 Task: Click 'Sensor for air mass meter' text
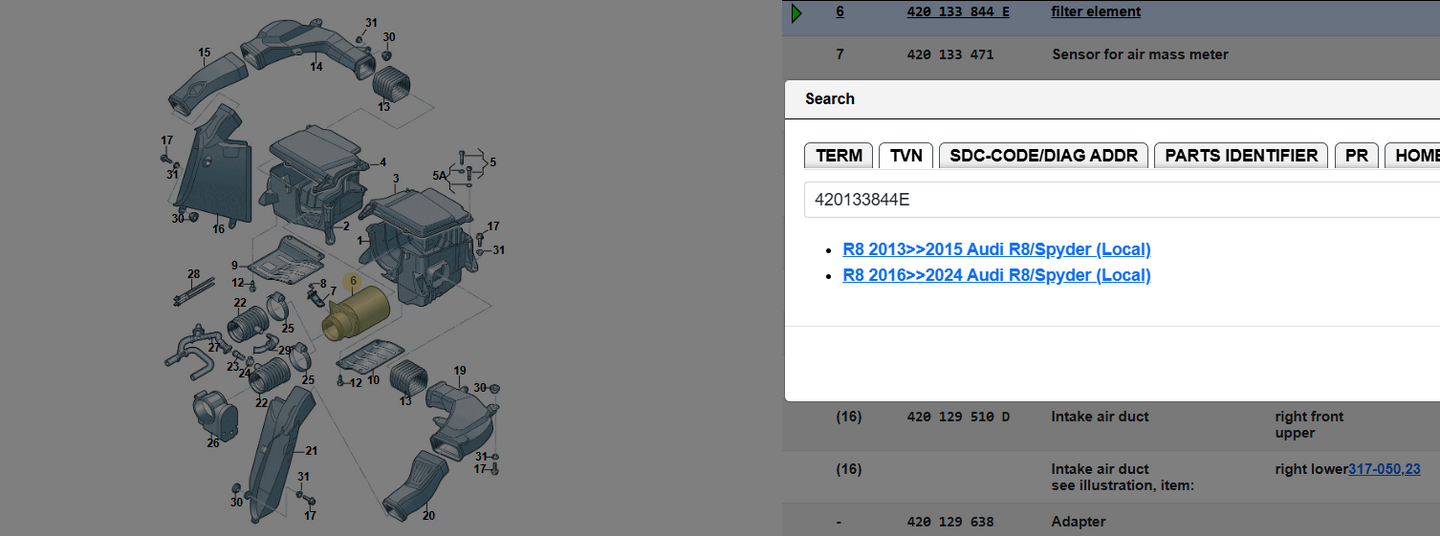[1140, 55]
